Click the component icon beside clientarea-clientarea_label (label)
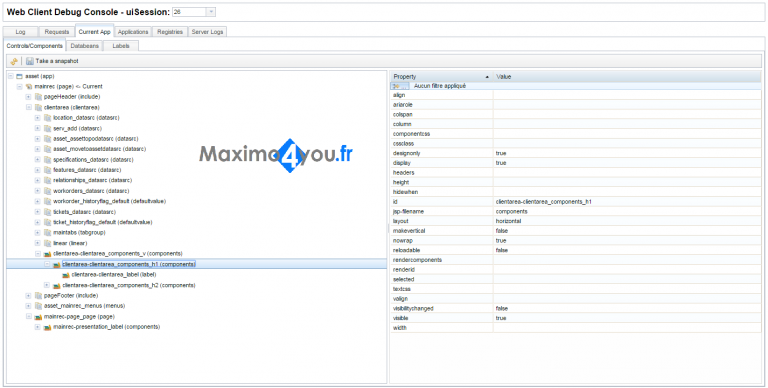 [x=66, y=275]
